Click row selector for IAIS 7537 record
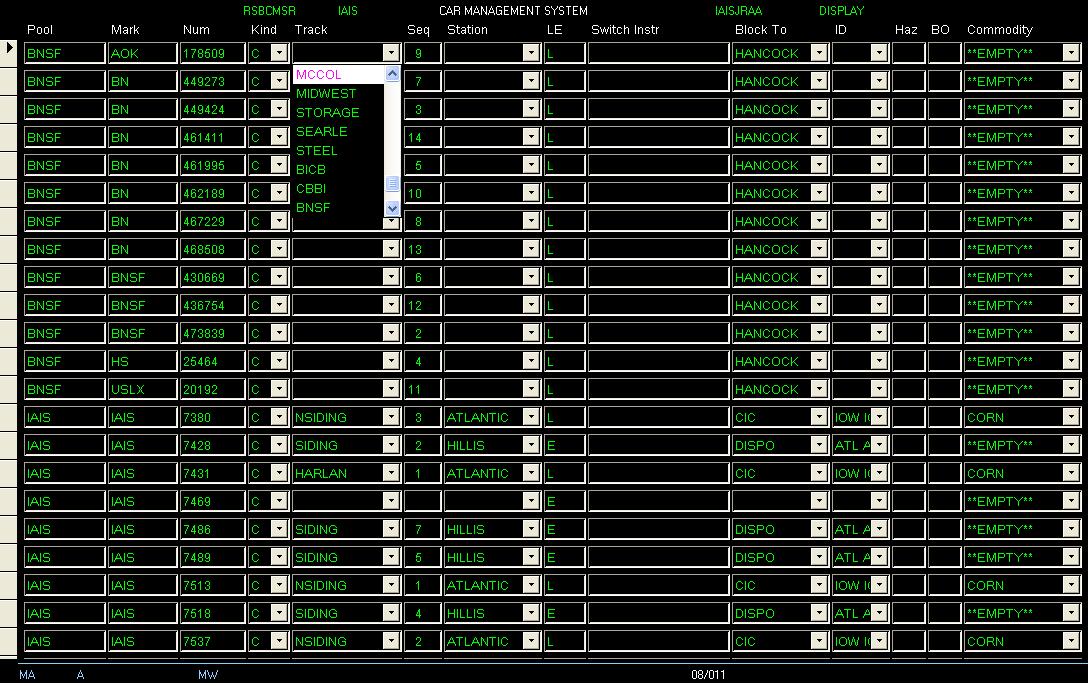This screenshot has width=1088, height=686. click(8, 641)
